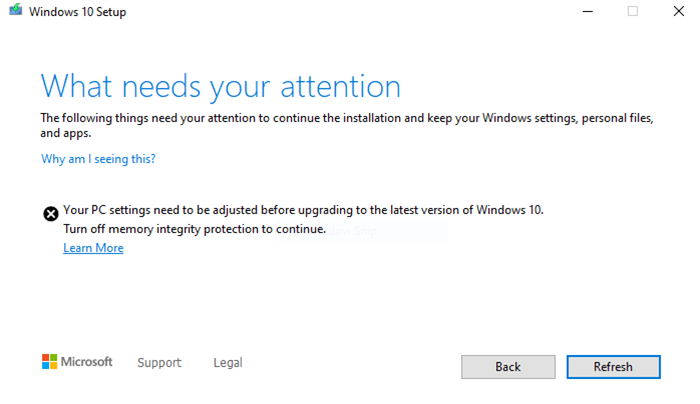Open the Legal link

(228, 363)
